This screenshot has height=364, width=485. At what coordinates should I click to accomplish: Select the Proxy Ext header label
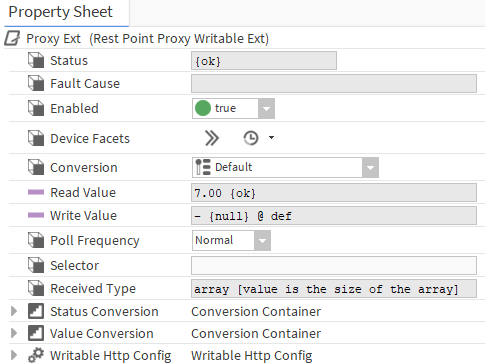53,39
